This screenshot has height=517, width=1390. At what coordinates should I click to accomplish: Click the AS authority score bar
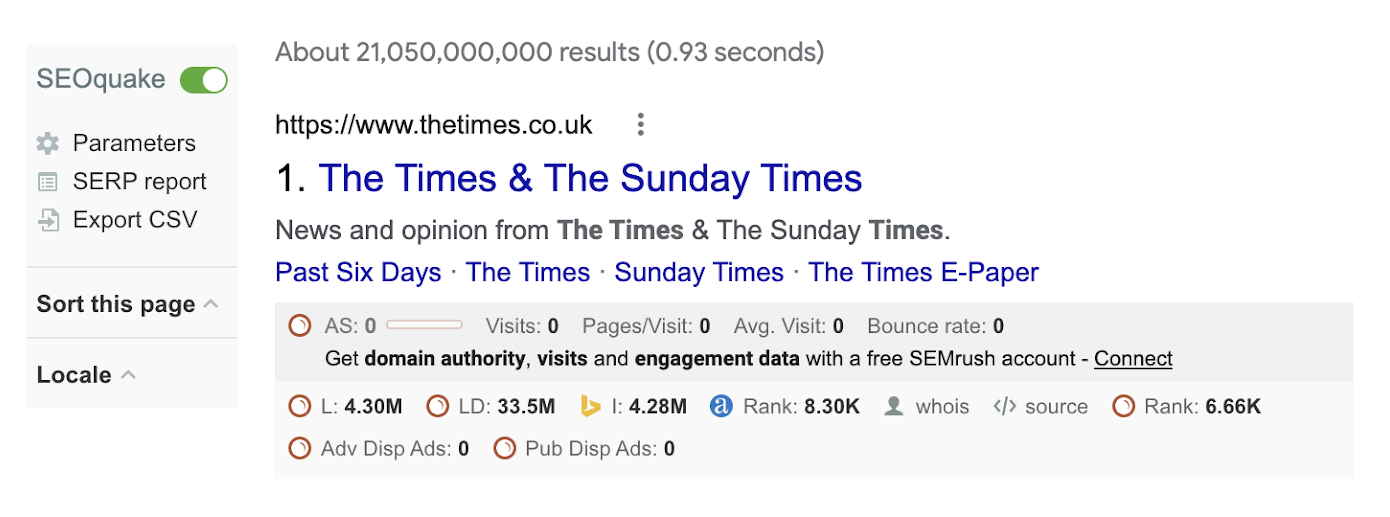[424, 325]
